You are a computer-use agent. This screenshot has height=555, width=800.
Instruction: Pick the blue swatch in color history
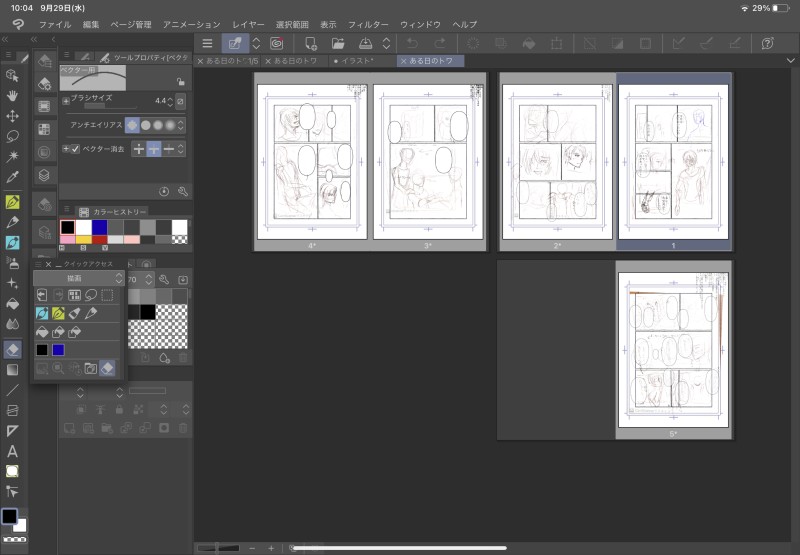pos(99,227)
